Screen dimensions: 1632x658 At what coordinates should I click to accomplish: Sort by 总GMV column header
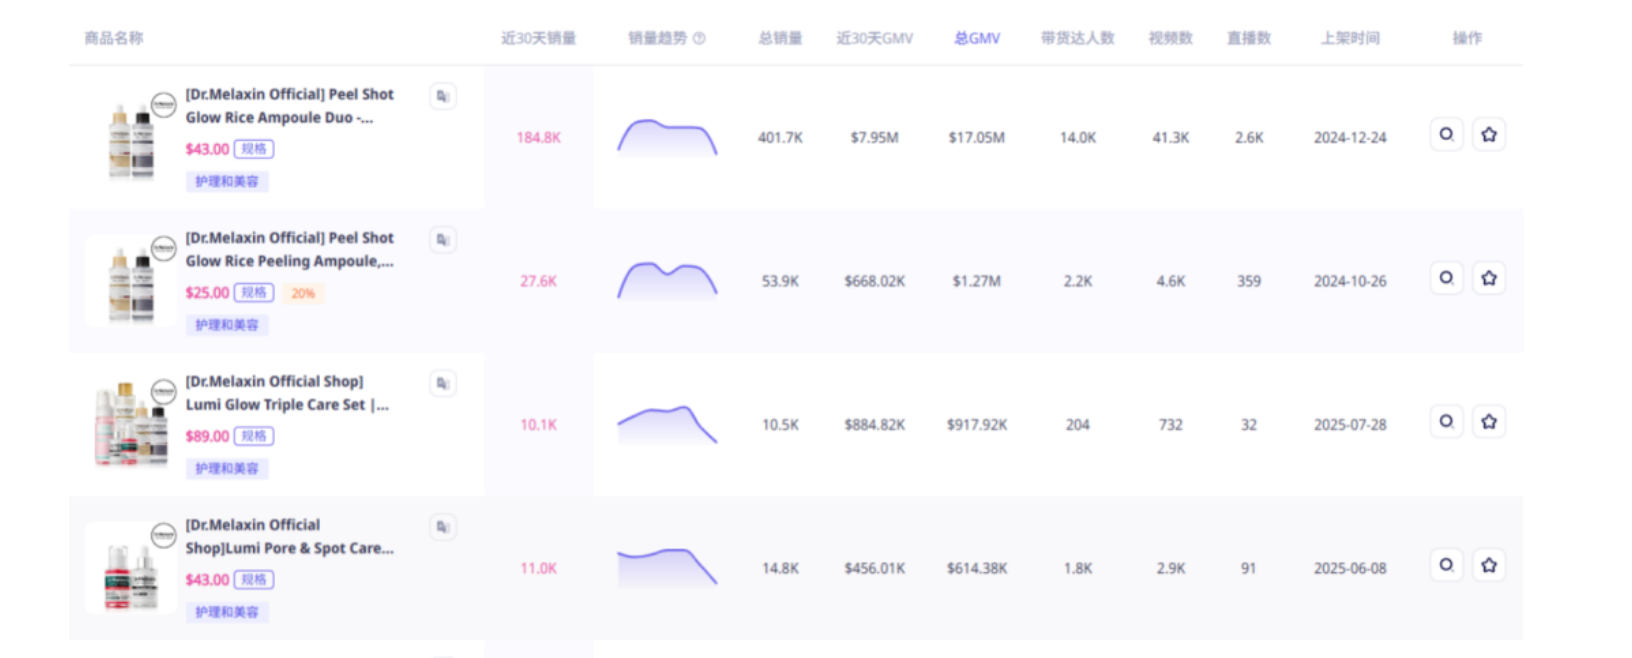pyautogui.click(x=977, y=38)
